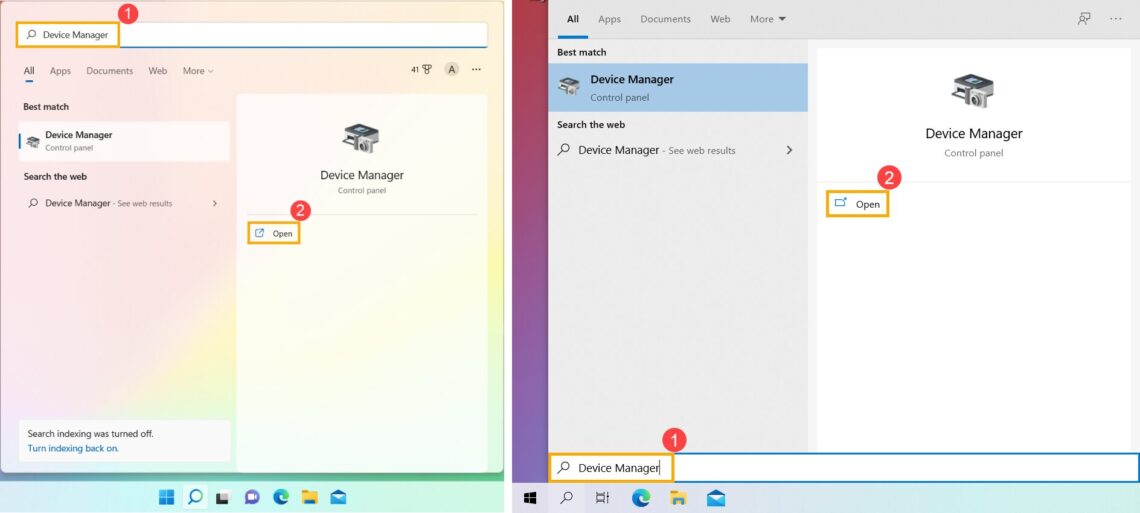Click feedback icon in Windows 10 search header
Image resolution: width=1140 pixels, height=513 pixels.
click(1084, 19)
